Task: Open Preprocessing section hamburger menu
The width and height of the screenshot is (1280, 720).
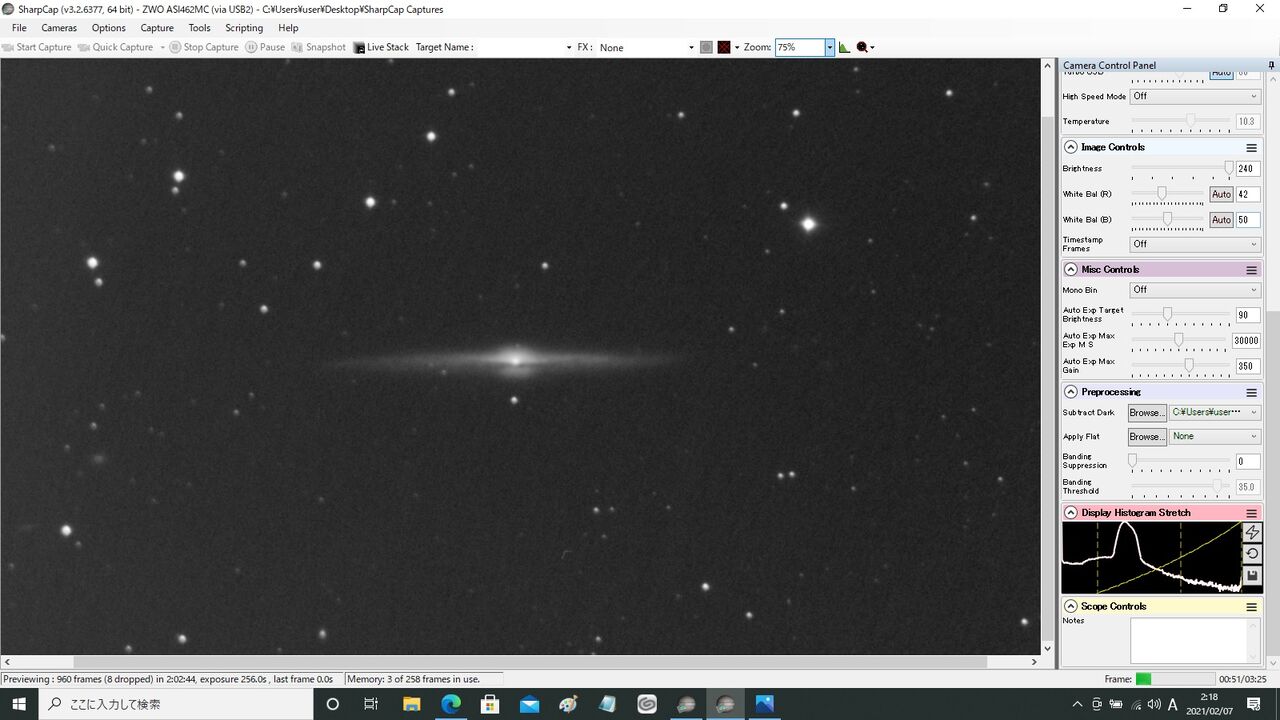Action: [1251, 392]
